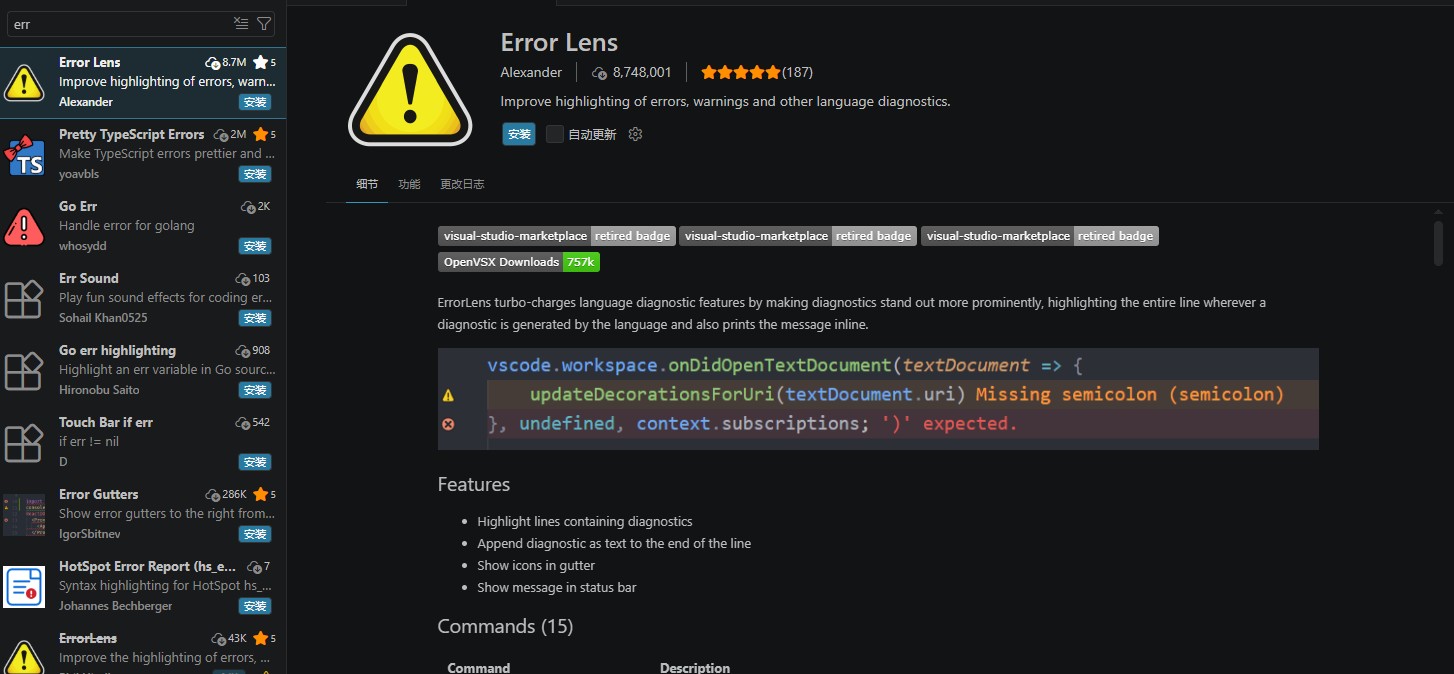
Task: Click the Err Sound 103 download icon
Action: click(242, 279)
